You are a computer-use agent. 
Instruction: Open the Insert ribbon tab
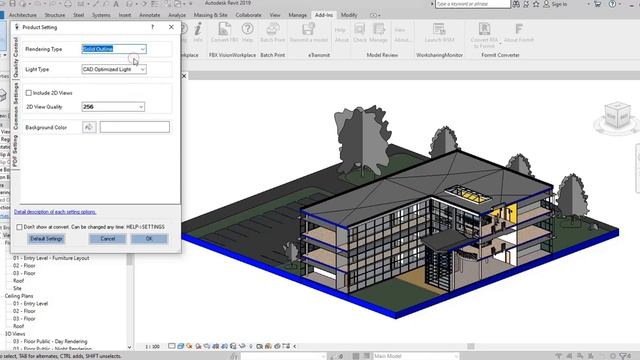click(124, 15)
